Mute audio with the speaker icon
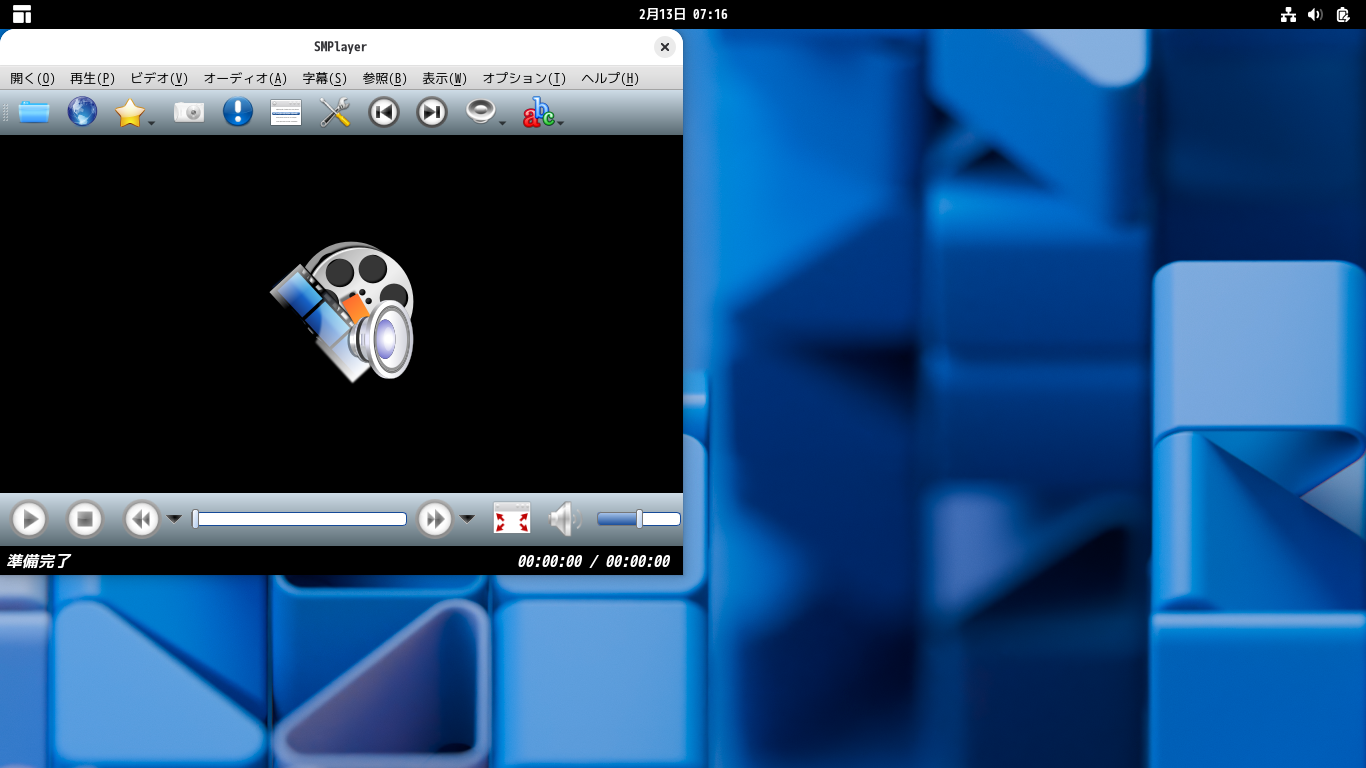This screenshot has width=1366, height=768. click(x=566, y=519)
